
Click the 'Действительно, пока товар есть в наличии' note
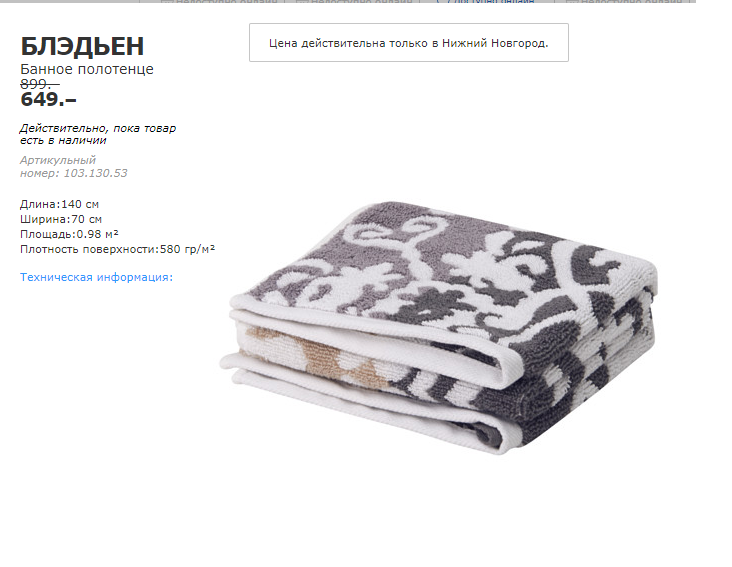(x=98, y=134)
